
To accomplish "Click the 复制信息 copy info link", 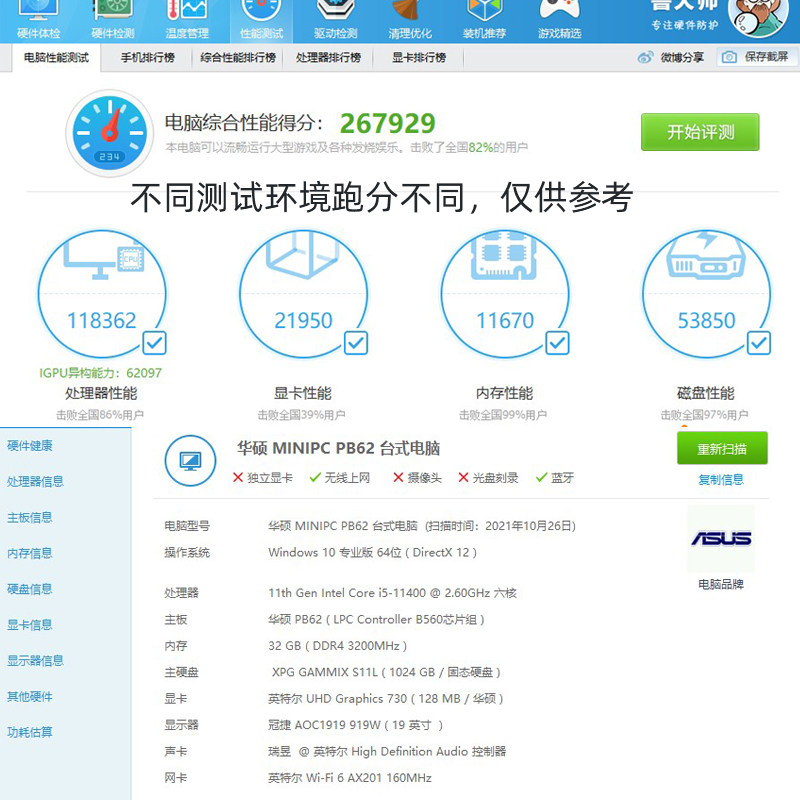I will point(721,480).
